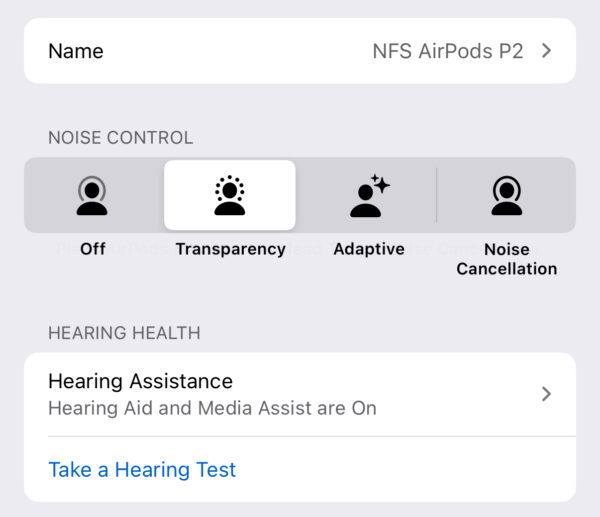The height and width of the screenshot is (517, 600).
Task: Click the Hearing Aid and Media Assist subtitle
Action: pos(212,408)
